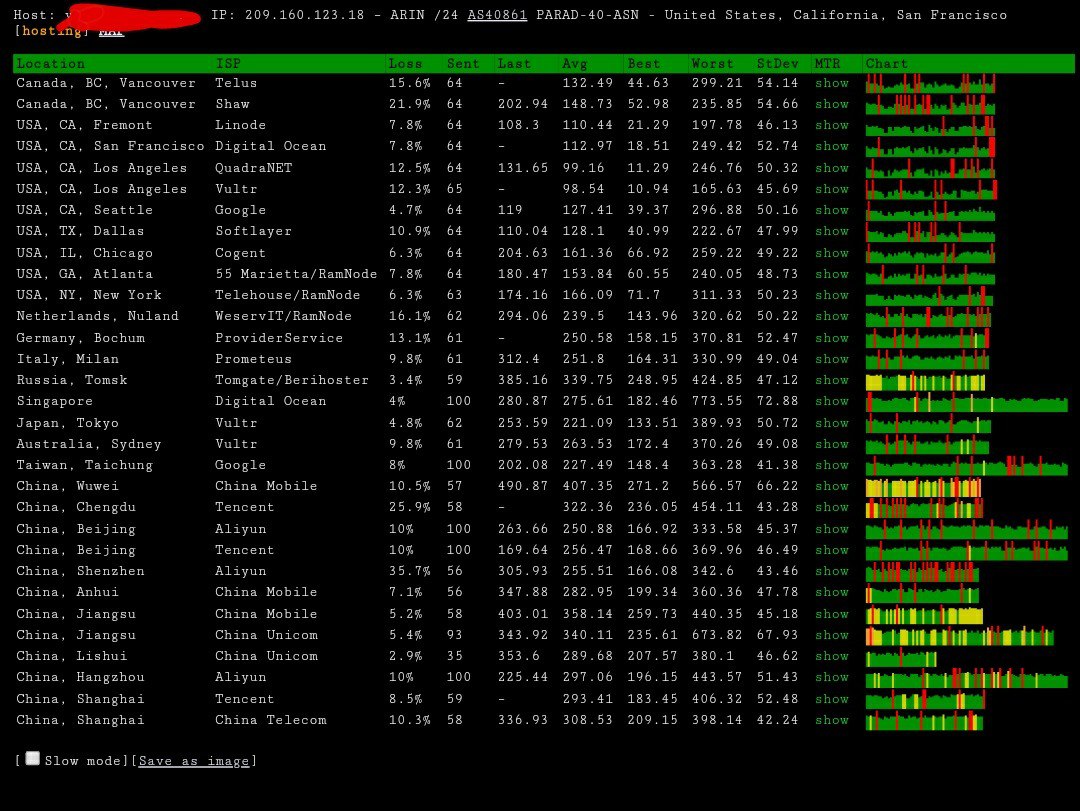Open the AS40861 network link
Viewport: 1080px width, 811px height.
pyautogui.click(x=497, y=15)
